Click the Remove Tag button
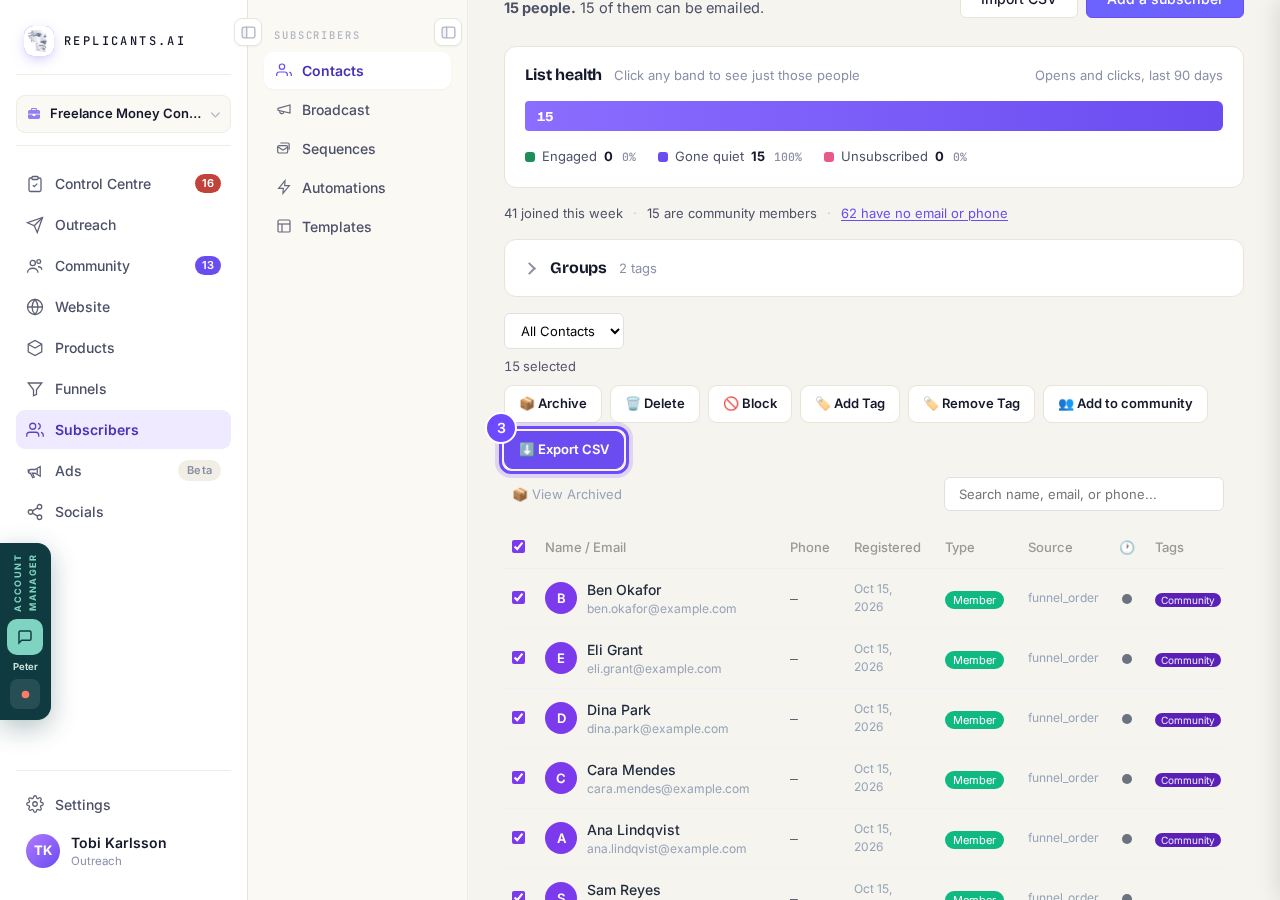Screen dimensions: 1280x900 971,404
